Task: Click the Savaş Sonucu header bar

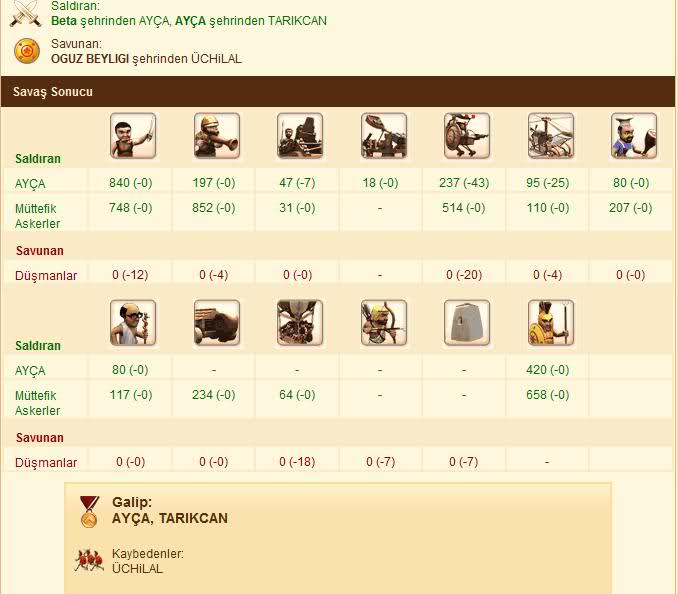Action: pyautogui.click(x=339, y=91)
